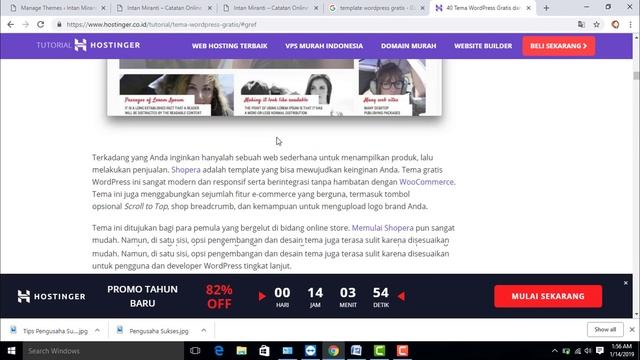Open the Windows Start menu

pos(11,351)
